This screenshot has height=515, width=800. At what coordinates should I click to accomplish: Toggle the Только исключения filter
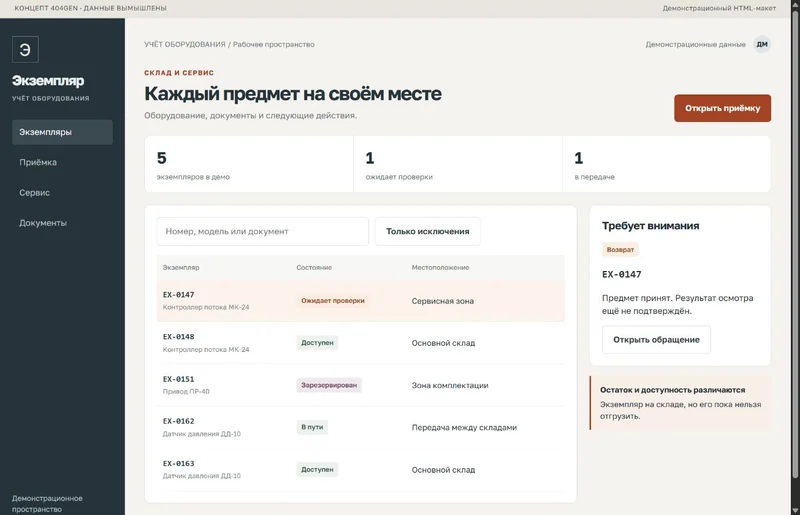click(x=428, y=231)
